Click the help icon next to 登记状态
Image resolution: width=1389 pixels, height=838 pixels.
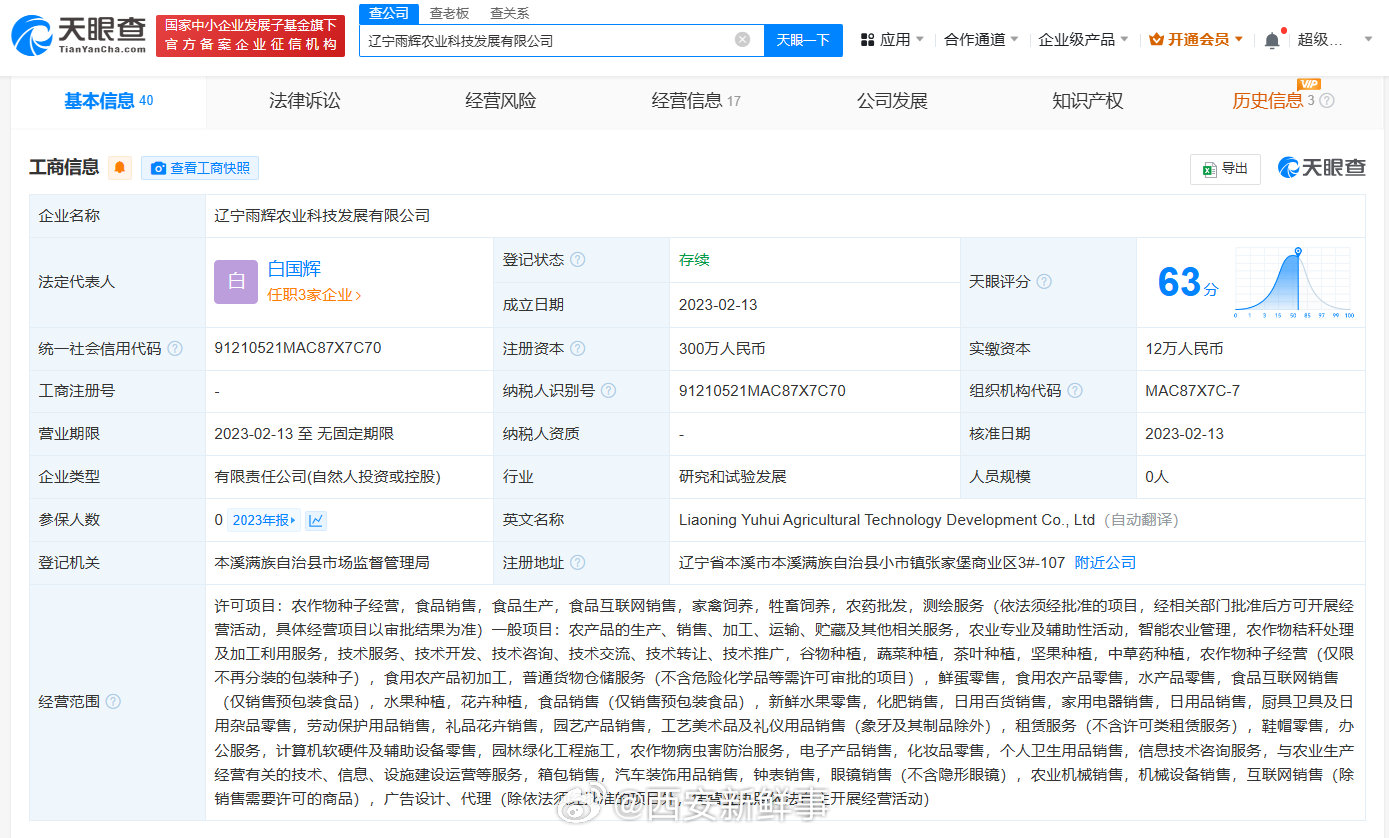[x=577, y=260]
